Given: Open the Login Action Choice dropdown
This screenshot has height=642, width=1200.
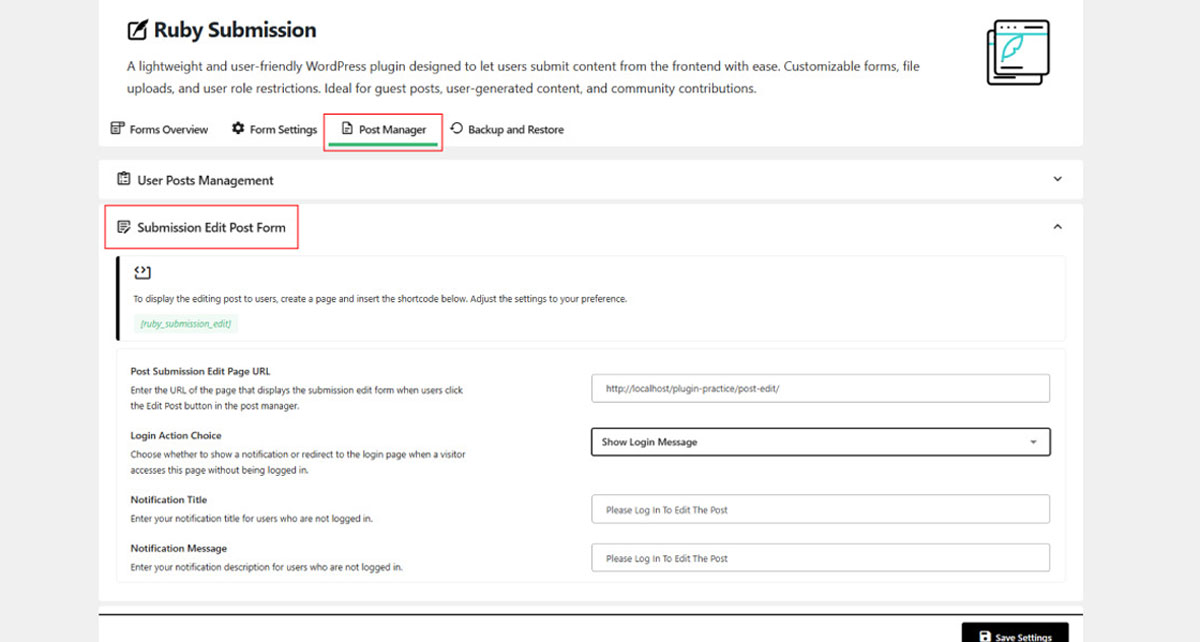Looking at the screenshot, I should (x=821, y=442).
